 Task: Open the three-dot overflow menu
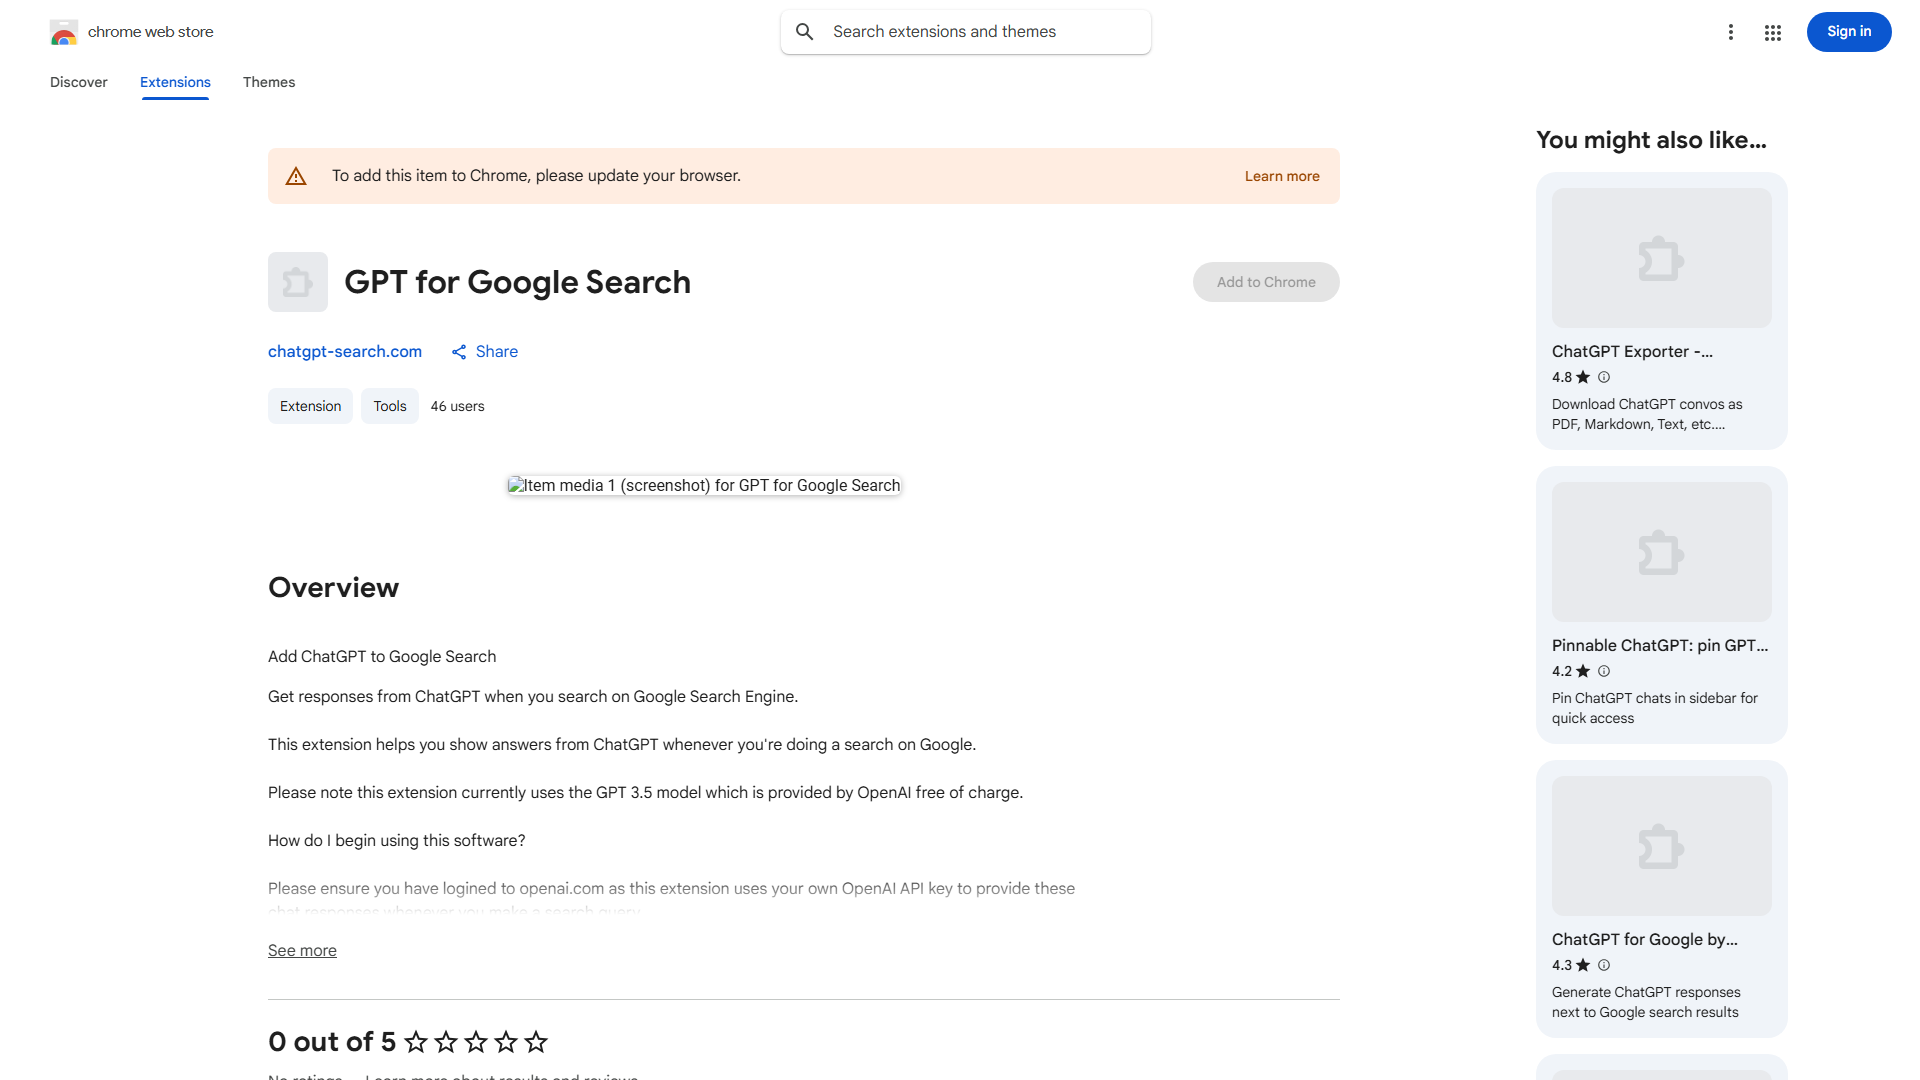click(1731, 32)
